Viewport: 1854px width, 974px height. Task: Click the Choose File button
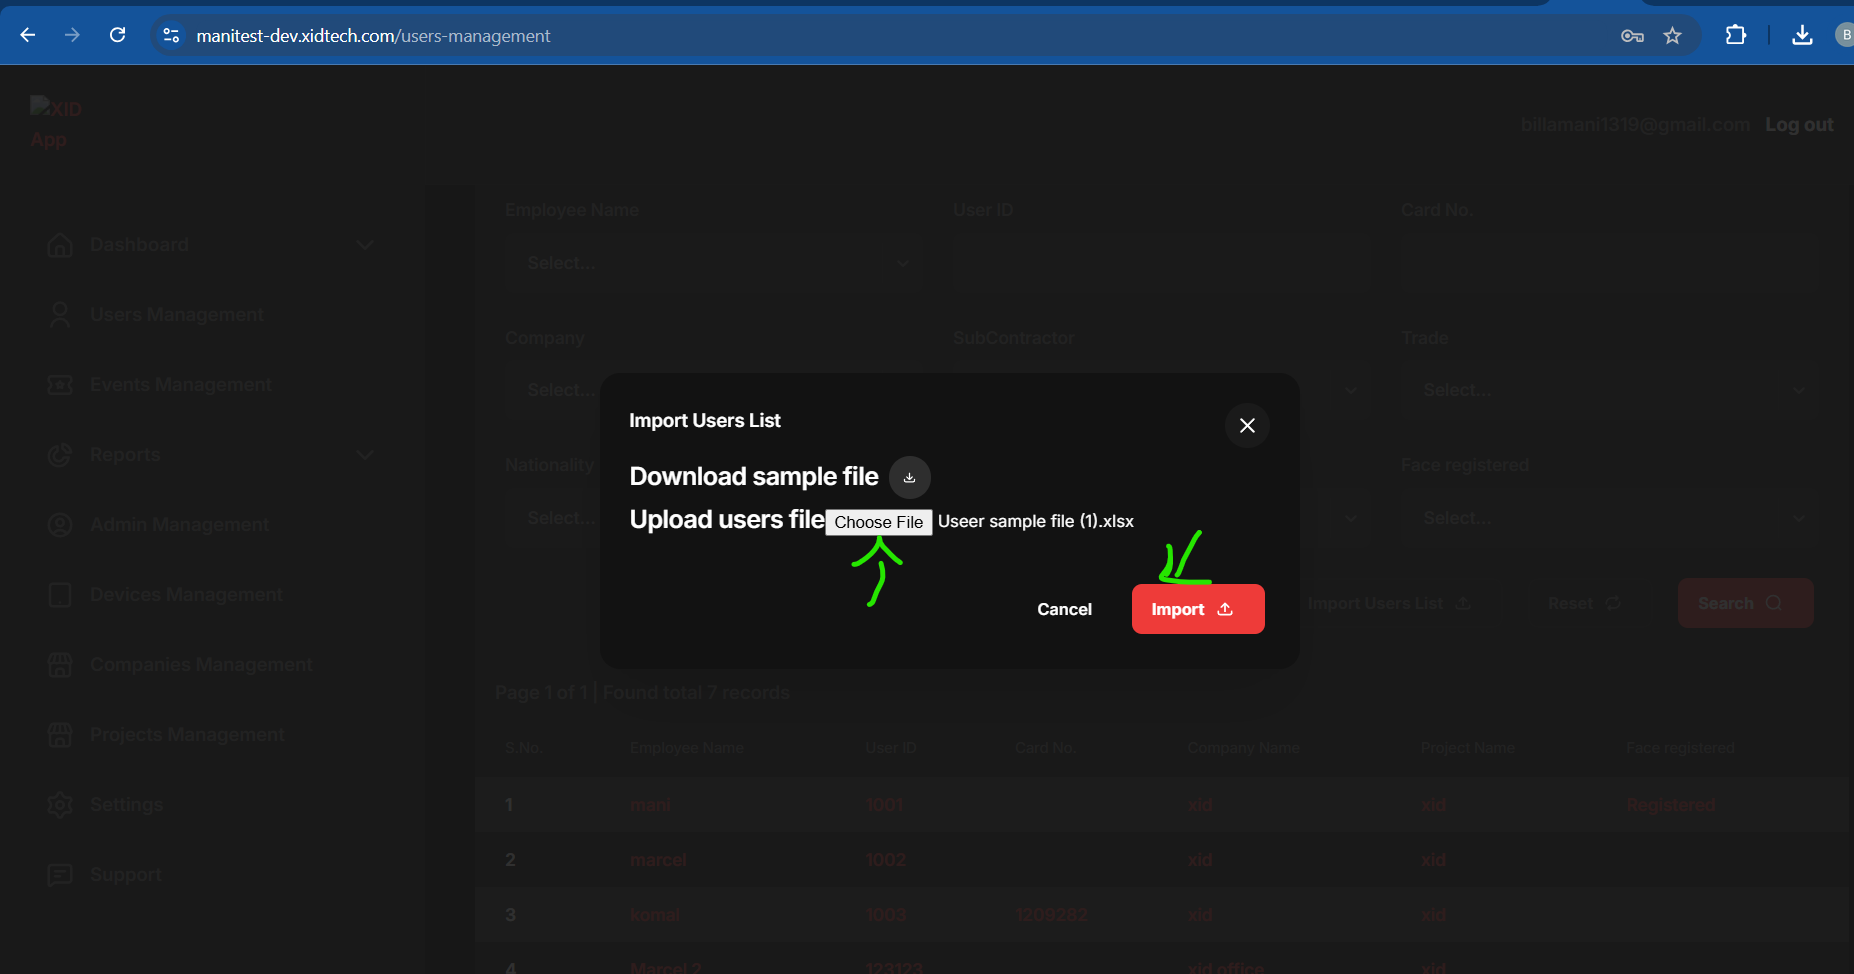tap(878, 522)
